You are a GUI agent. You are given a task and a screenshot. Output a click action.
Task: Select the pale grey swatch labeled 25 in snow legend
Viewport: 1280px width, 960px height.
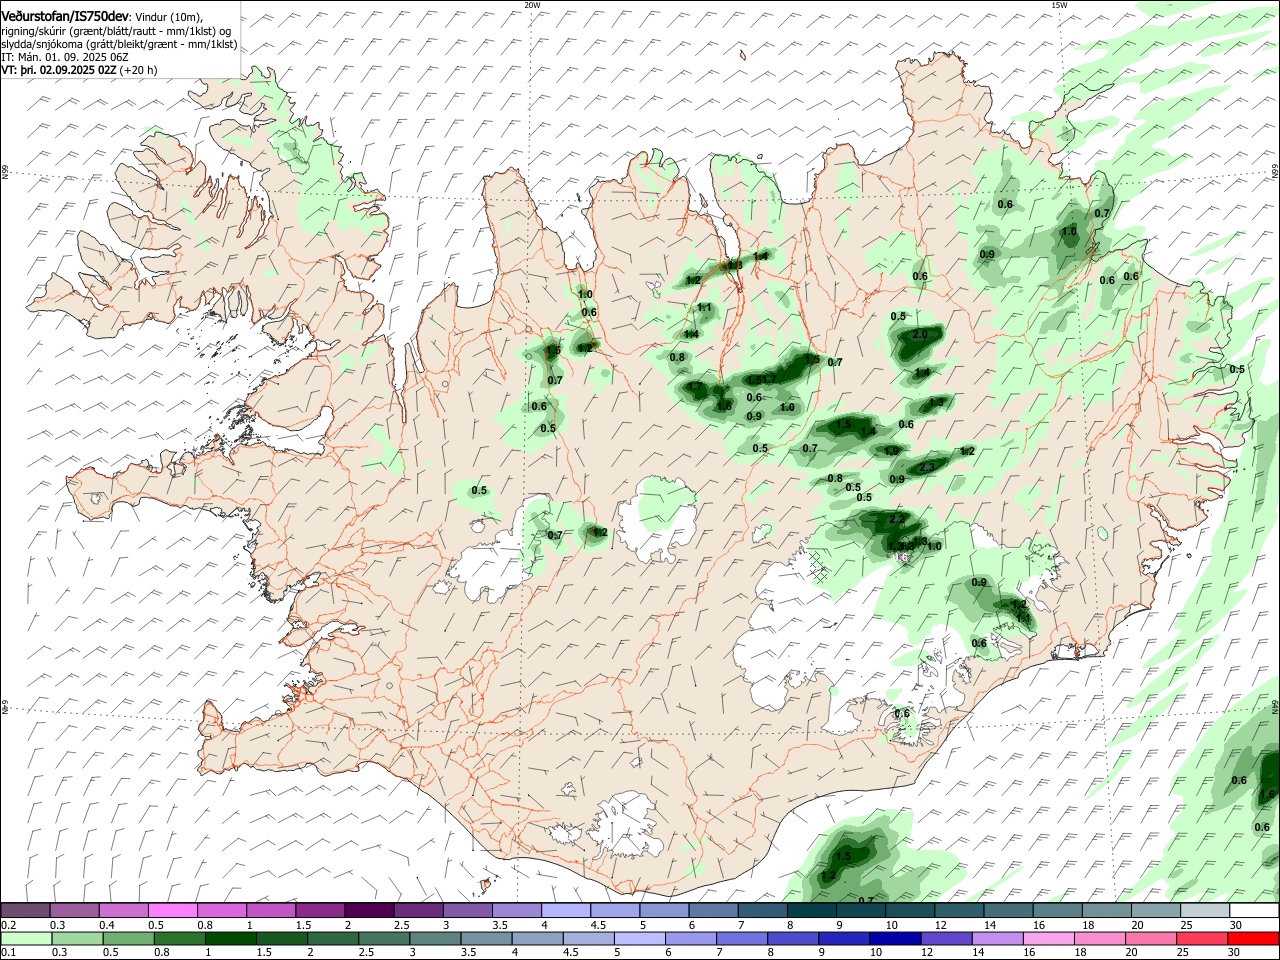tap(1205, 910)
